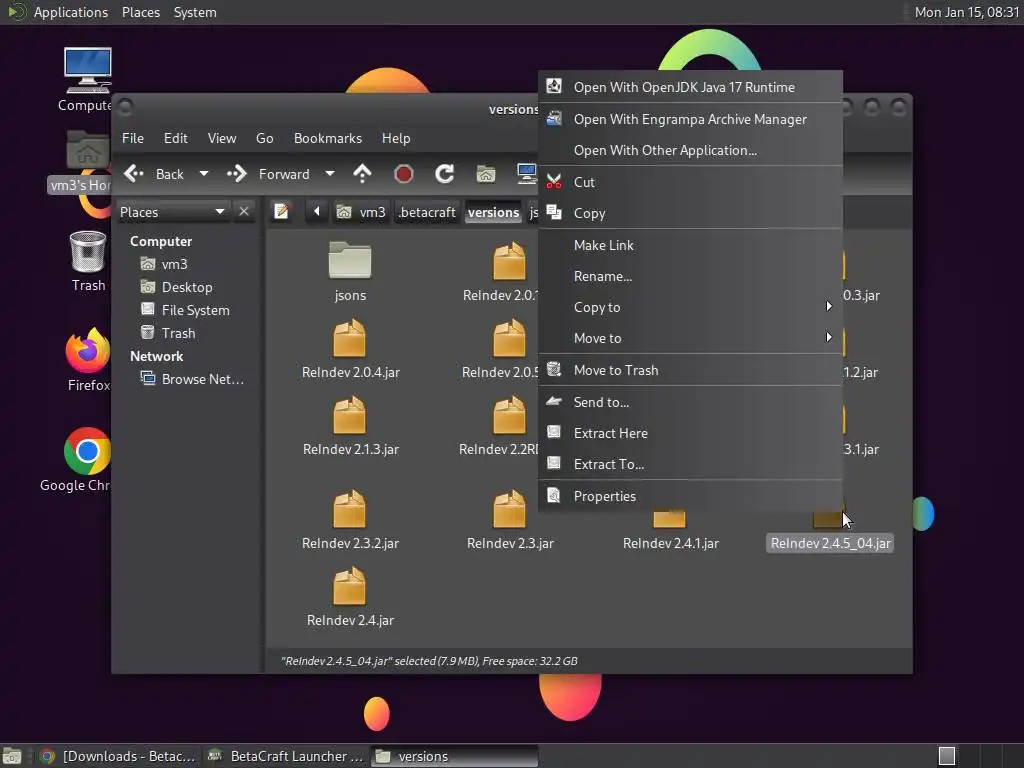Open With OpenJDK Java 17 Runtime

pos(690,88)
